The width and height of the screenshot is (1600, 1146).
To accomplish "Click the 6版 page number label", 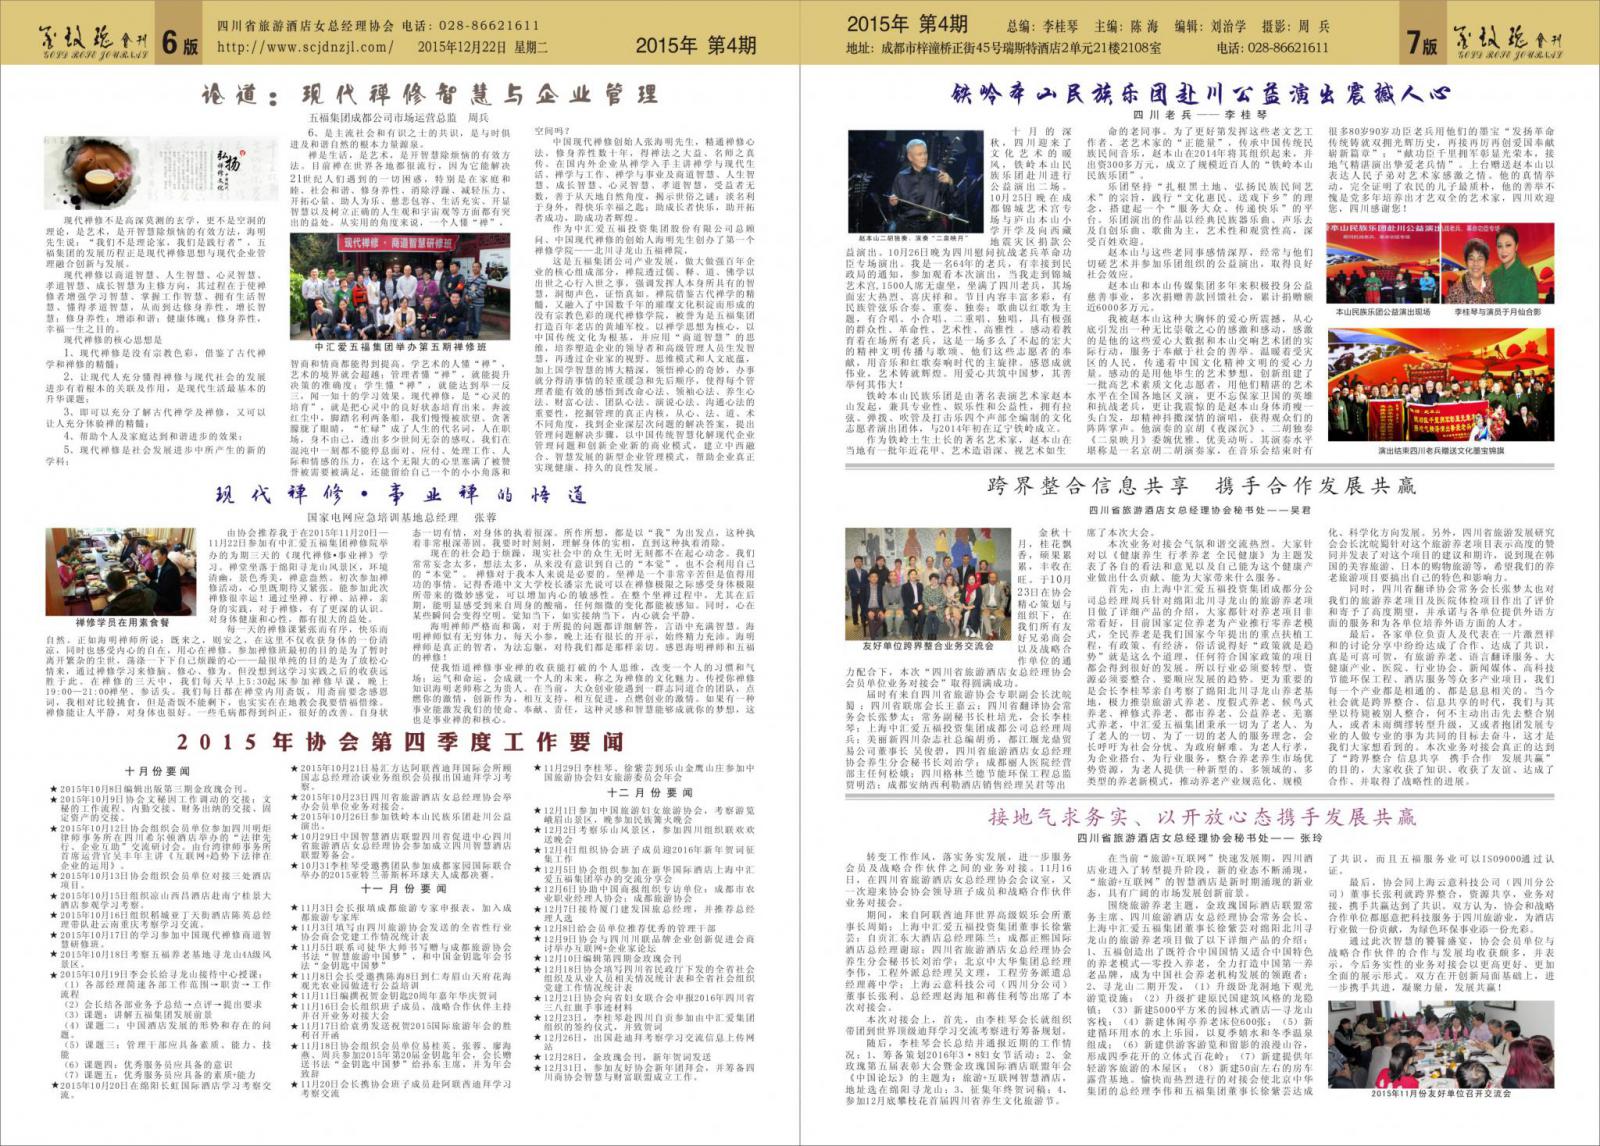I will [x=180, y=42].
